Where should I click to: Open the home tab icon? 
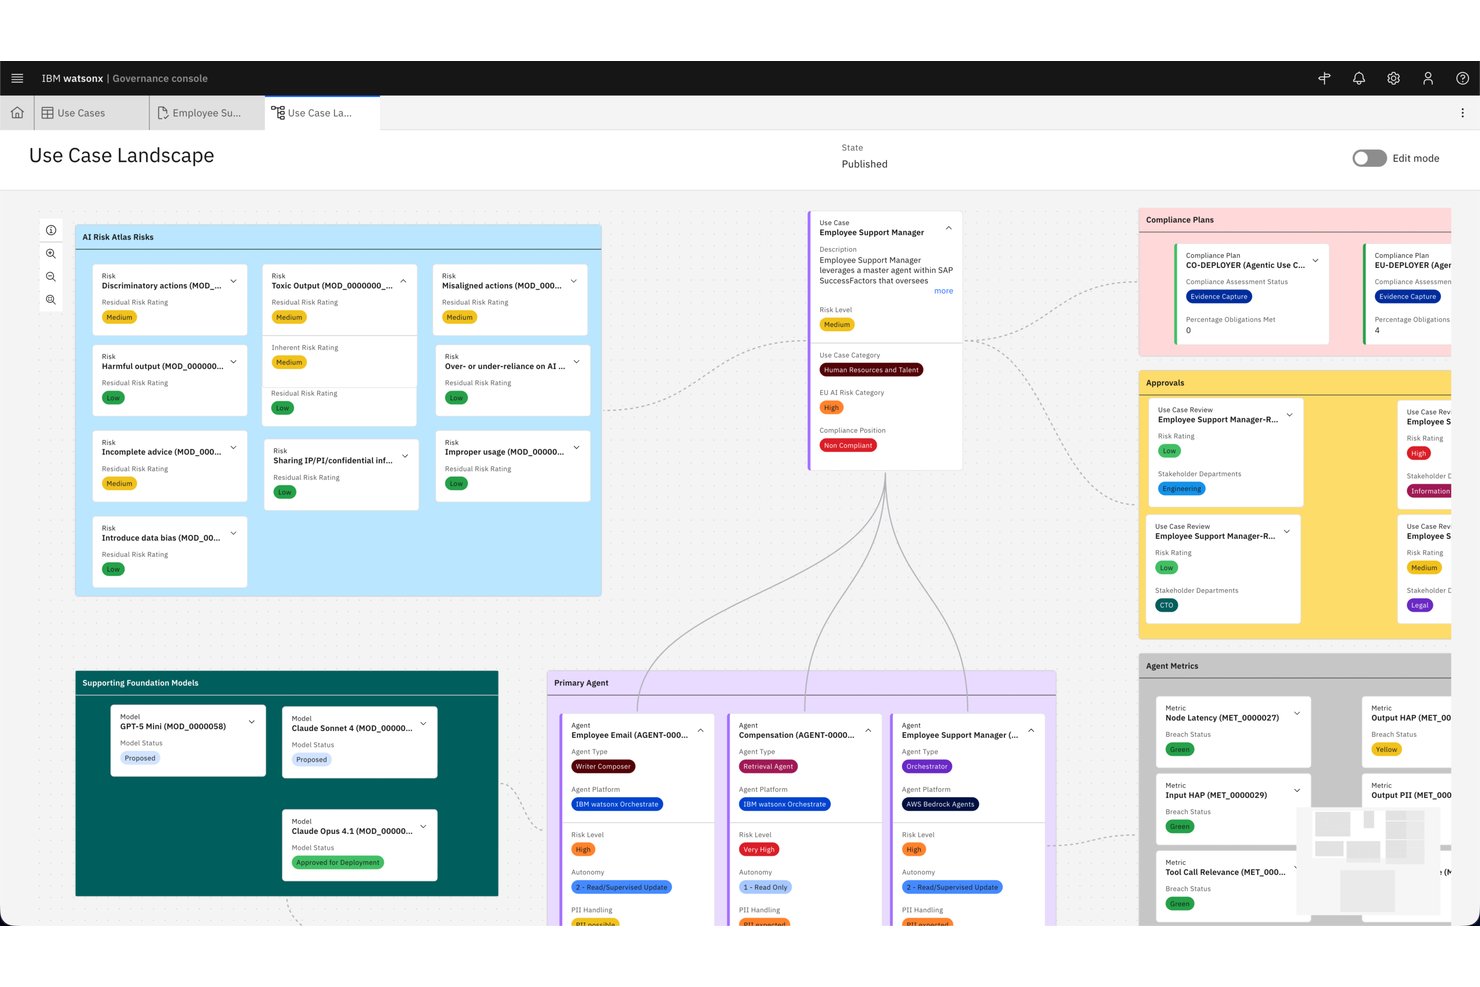coord(17,113)
